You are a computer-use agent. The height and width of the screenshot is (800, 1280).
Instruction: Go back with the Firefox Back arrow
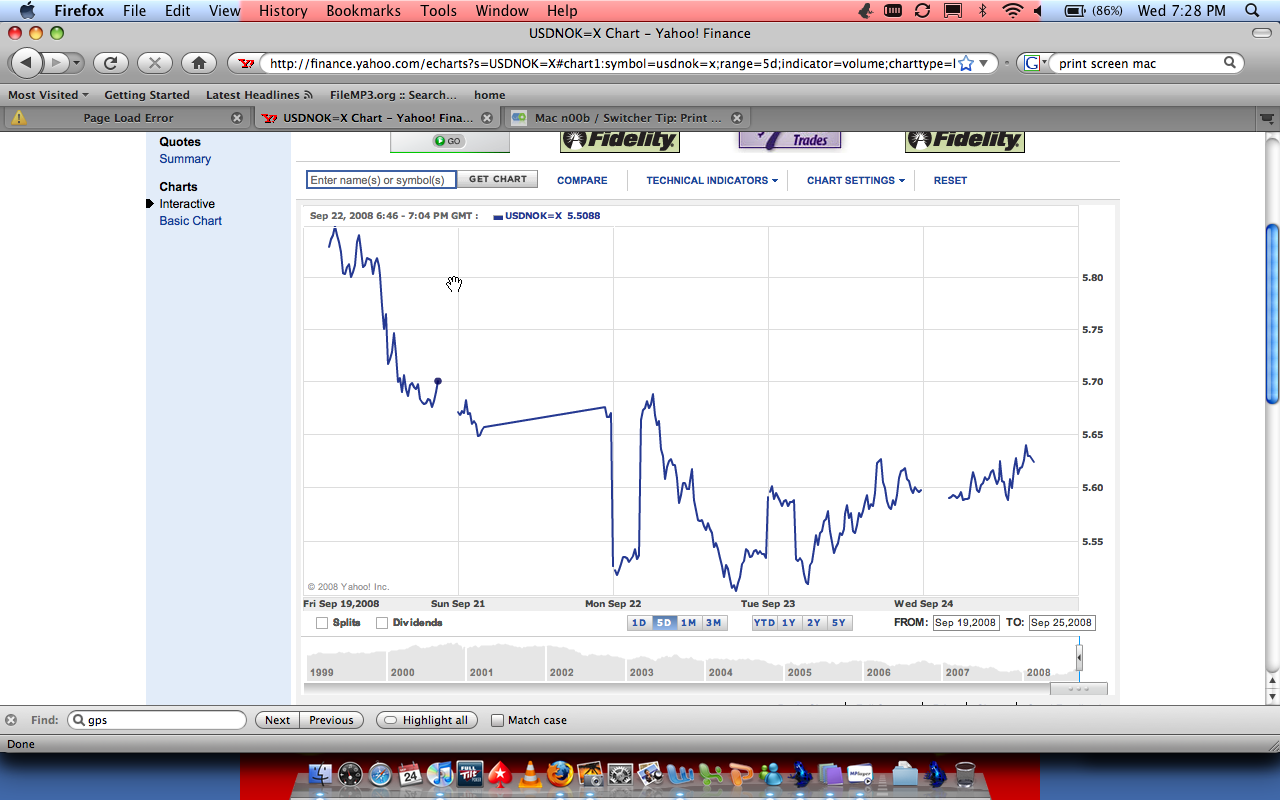tap(26, 63)
